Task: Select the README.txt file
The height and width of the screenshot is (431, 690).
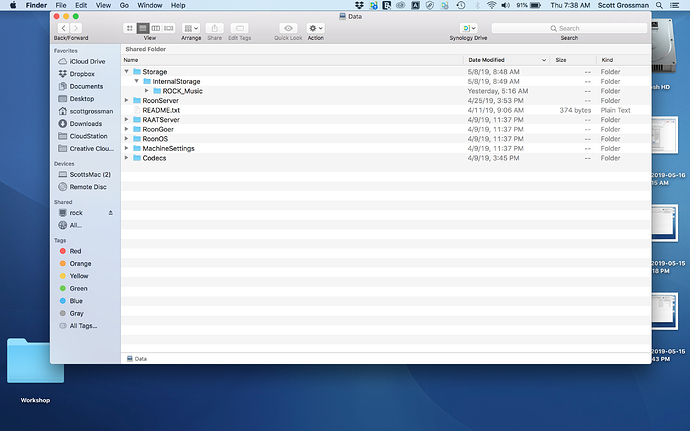Action: (161, 110)
